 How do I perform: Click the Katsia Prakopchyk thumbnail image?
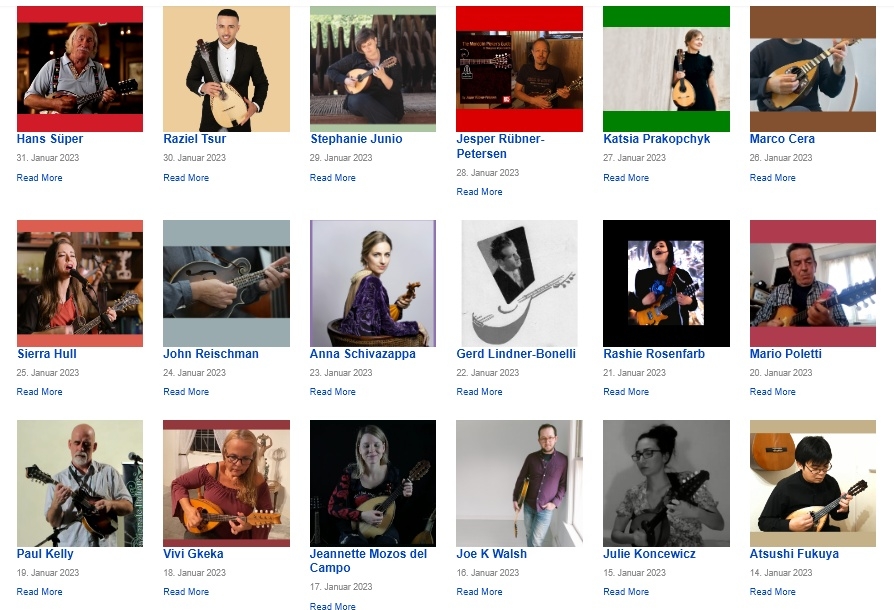click(x=666, y=69)
